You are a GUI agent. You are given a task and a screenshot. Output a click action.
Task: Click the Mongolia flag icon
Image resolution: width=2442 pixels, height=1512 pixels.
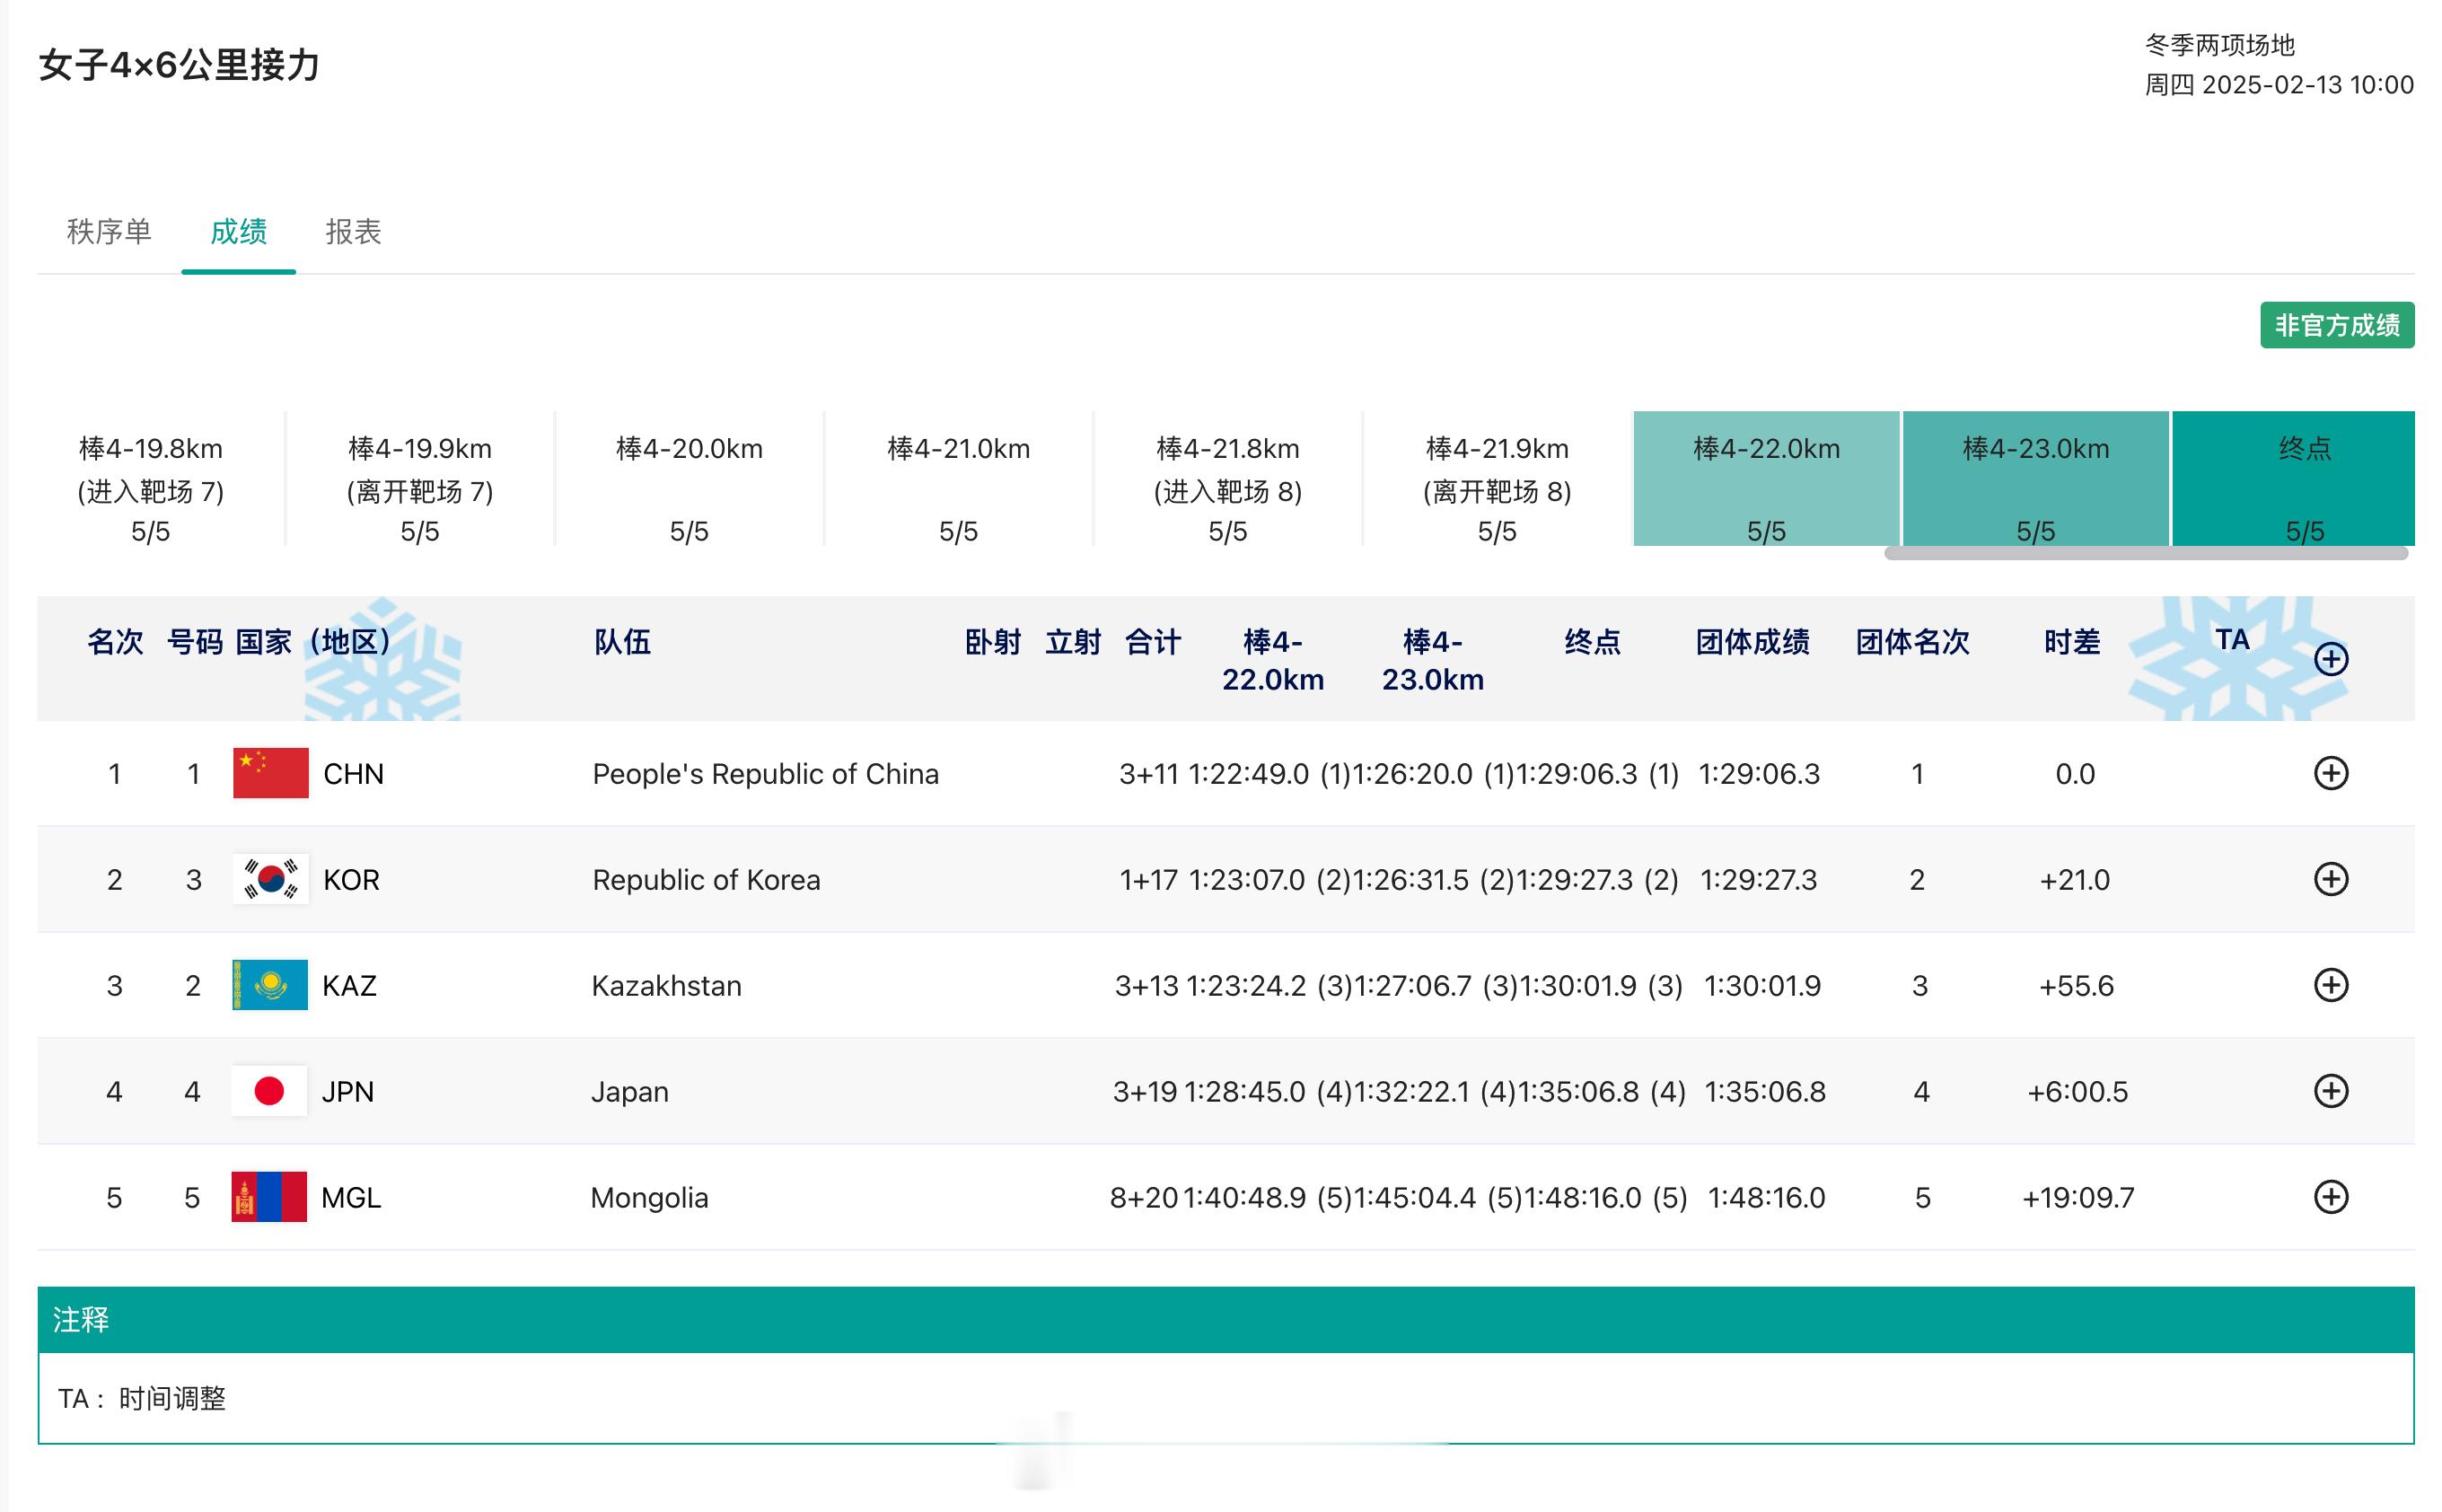click(269, 1197)
